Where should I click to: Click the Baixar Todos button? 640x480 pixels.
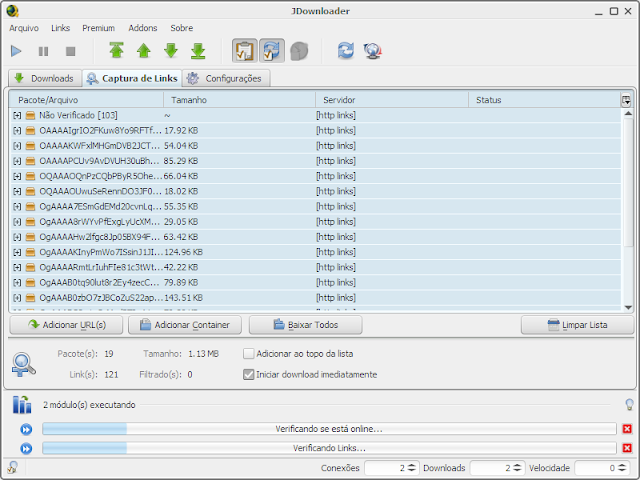305,325
